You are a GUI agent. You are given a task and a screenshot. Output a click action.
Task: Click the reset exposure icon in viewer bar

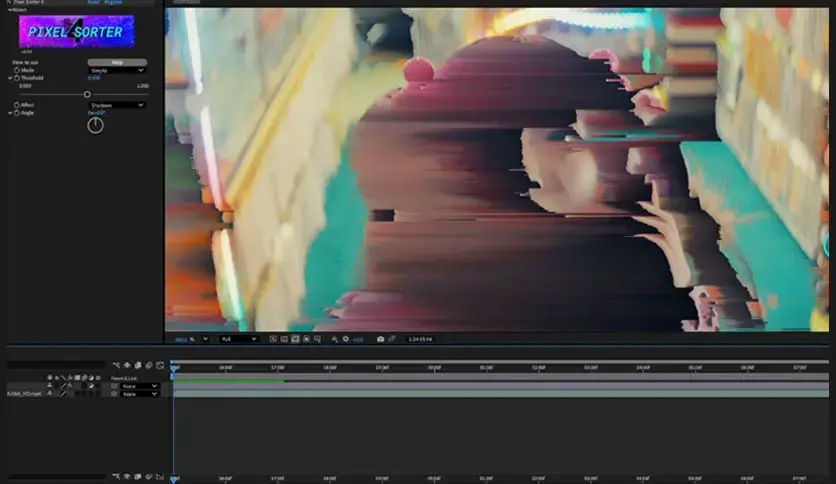(345, 339)
